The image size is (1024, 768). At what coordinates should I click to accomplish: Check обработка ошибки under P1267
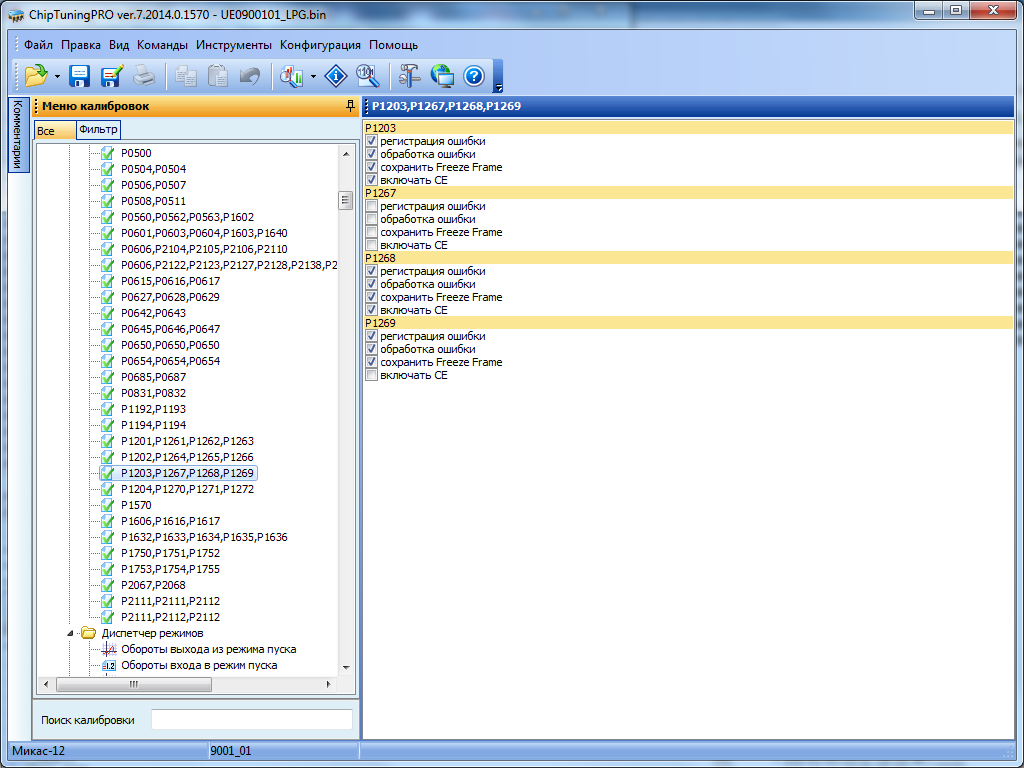372,219
